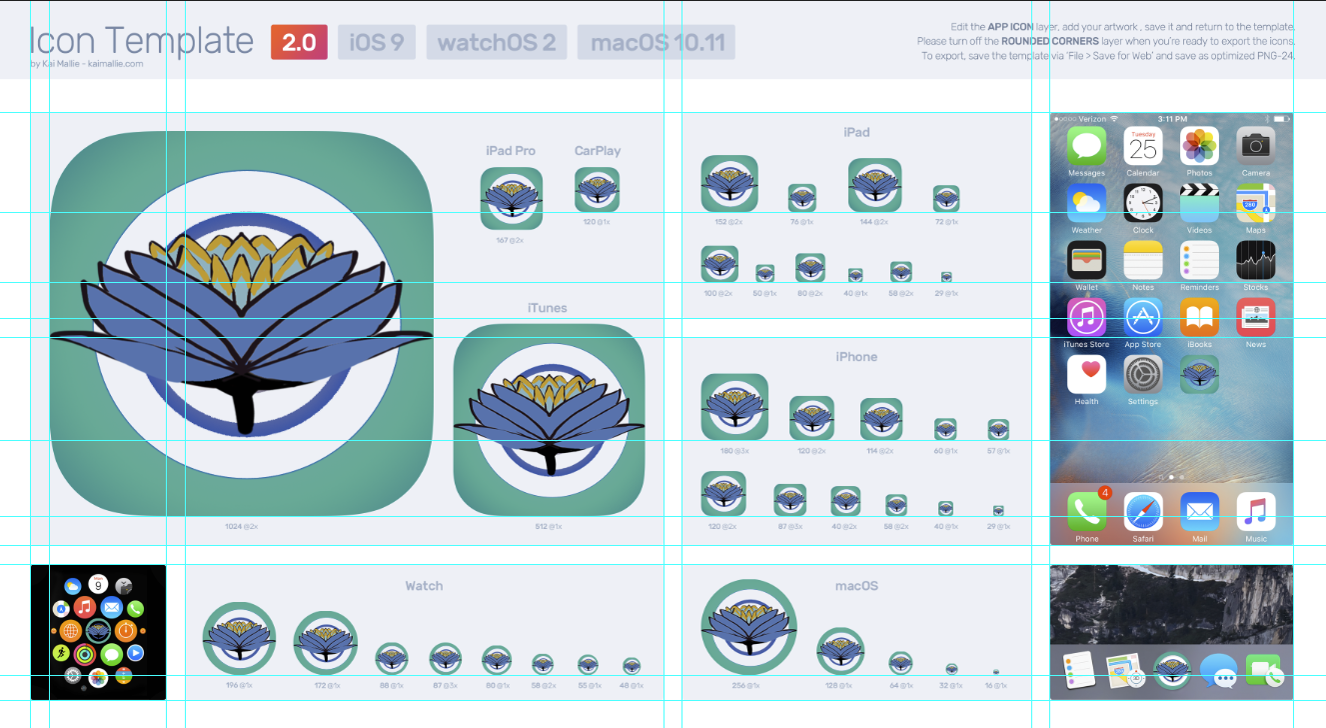The height and width of the screenshot is (728, 1326).
Task: Open Maps app on iPhone home screen
Action: 1256,203
